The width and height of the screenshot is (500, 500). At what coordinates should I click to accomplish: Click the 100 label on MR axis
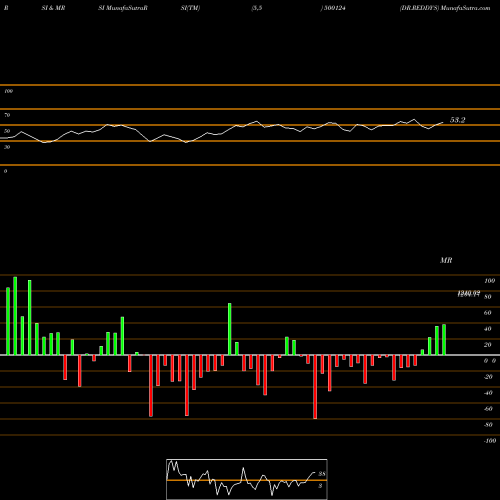point(489,281)
